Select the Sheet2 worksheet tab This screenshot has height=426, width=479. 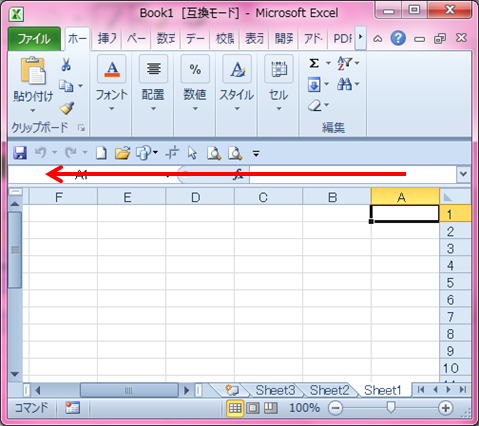point(329,390)
